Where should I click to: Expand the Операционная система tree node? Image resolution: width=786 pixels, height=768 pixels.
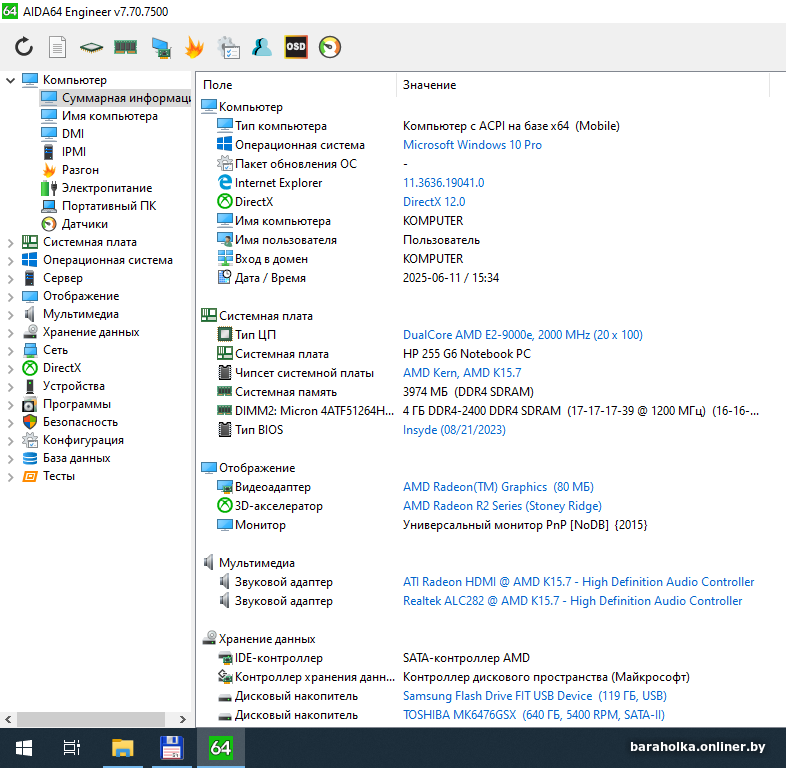(10, 260)
